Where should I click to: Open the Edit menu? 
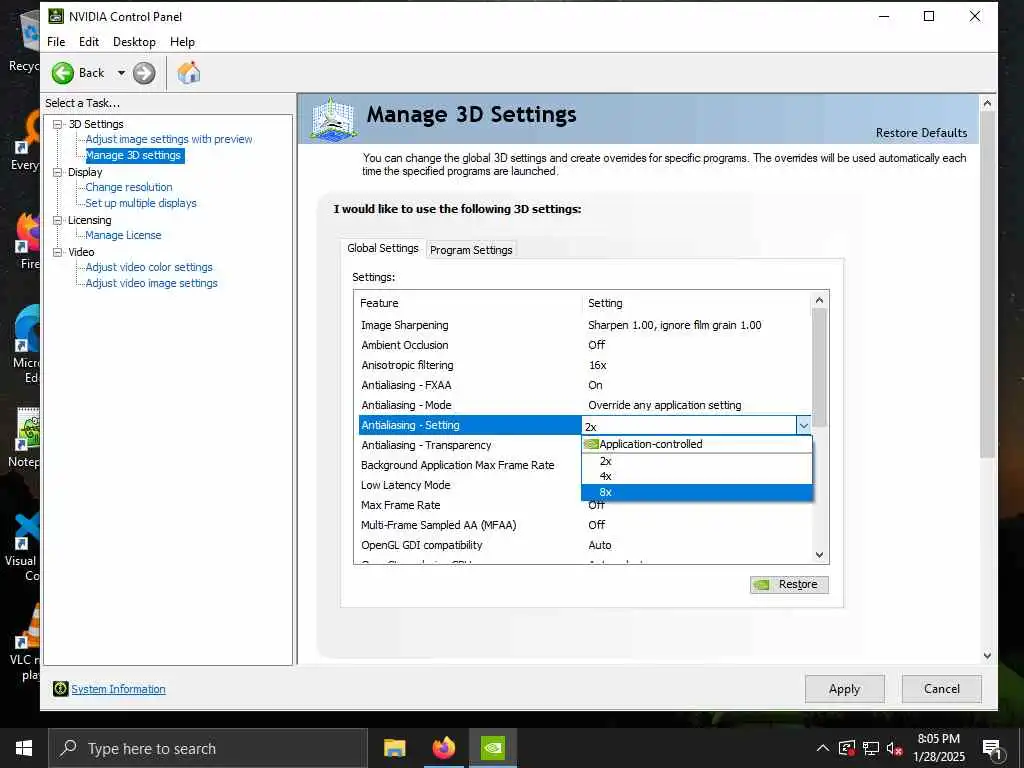click(x=89, y=42)
